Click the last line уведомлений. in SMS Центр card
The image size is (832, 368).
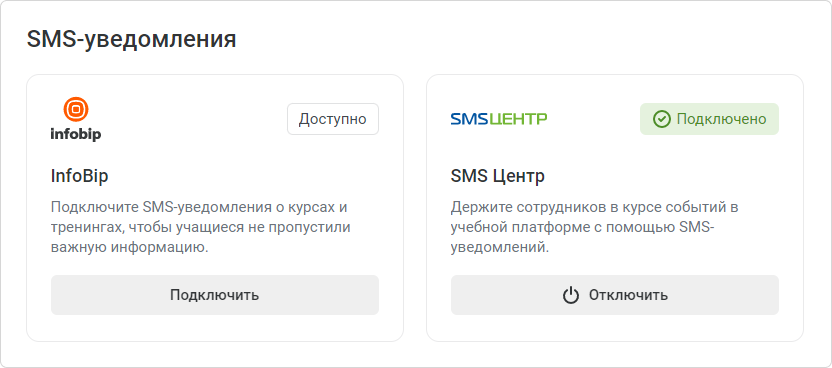point(500,247)
